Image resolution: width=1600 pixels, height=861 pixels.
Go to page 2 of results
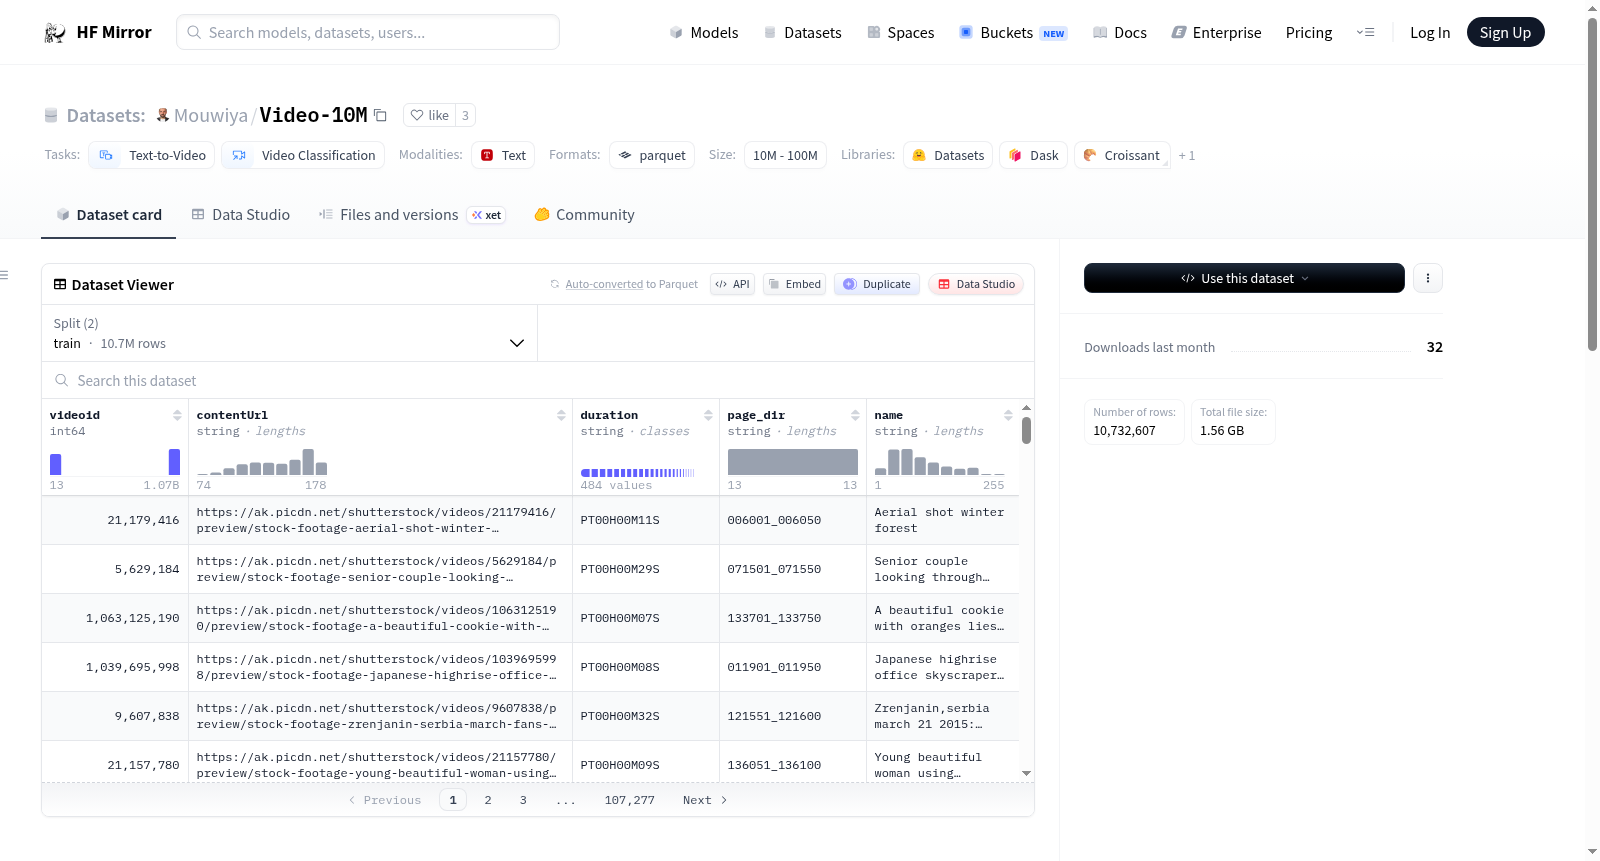tap(488, 800)
